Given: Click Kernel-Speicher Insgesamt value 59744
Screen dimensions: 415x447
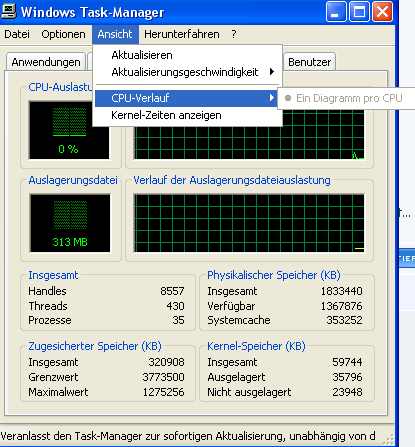Looking at the screenshot, I should pyautogui.click(x=347, y=362).
